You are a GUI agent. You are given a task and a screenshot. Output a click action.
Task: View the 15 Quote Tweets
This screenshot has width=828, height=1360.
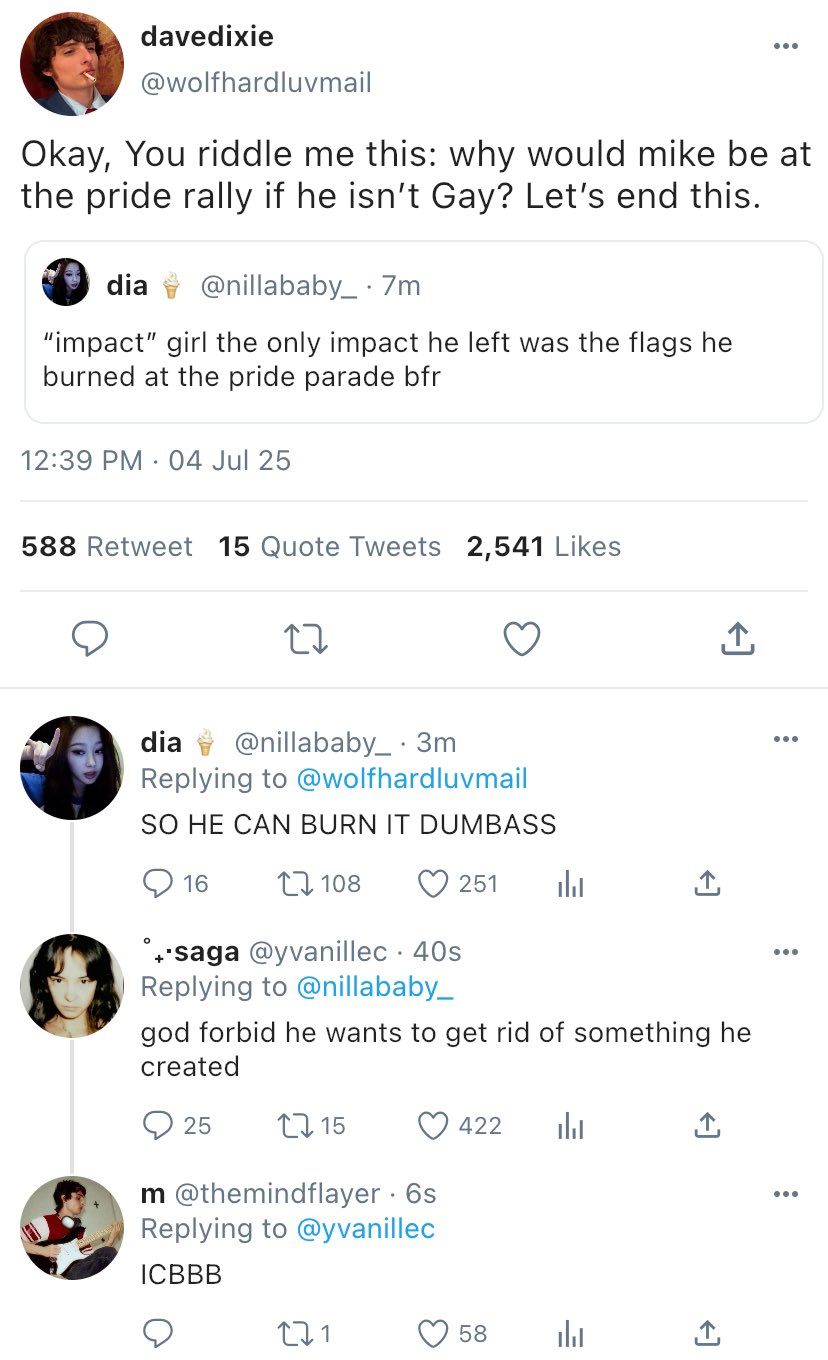pyautogui.click(x=330, y=547)
